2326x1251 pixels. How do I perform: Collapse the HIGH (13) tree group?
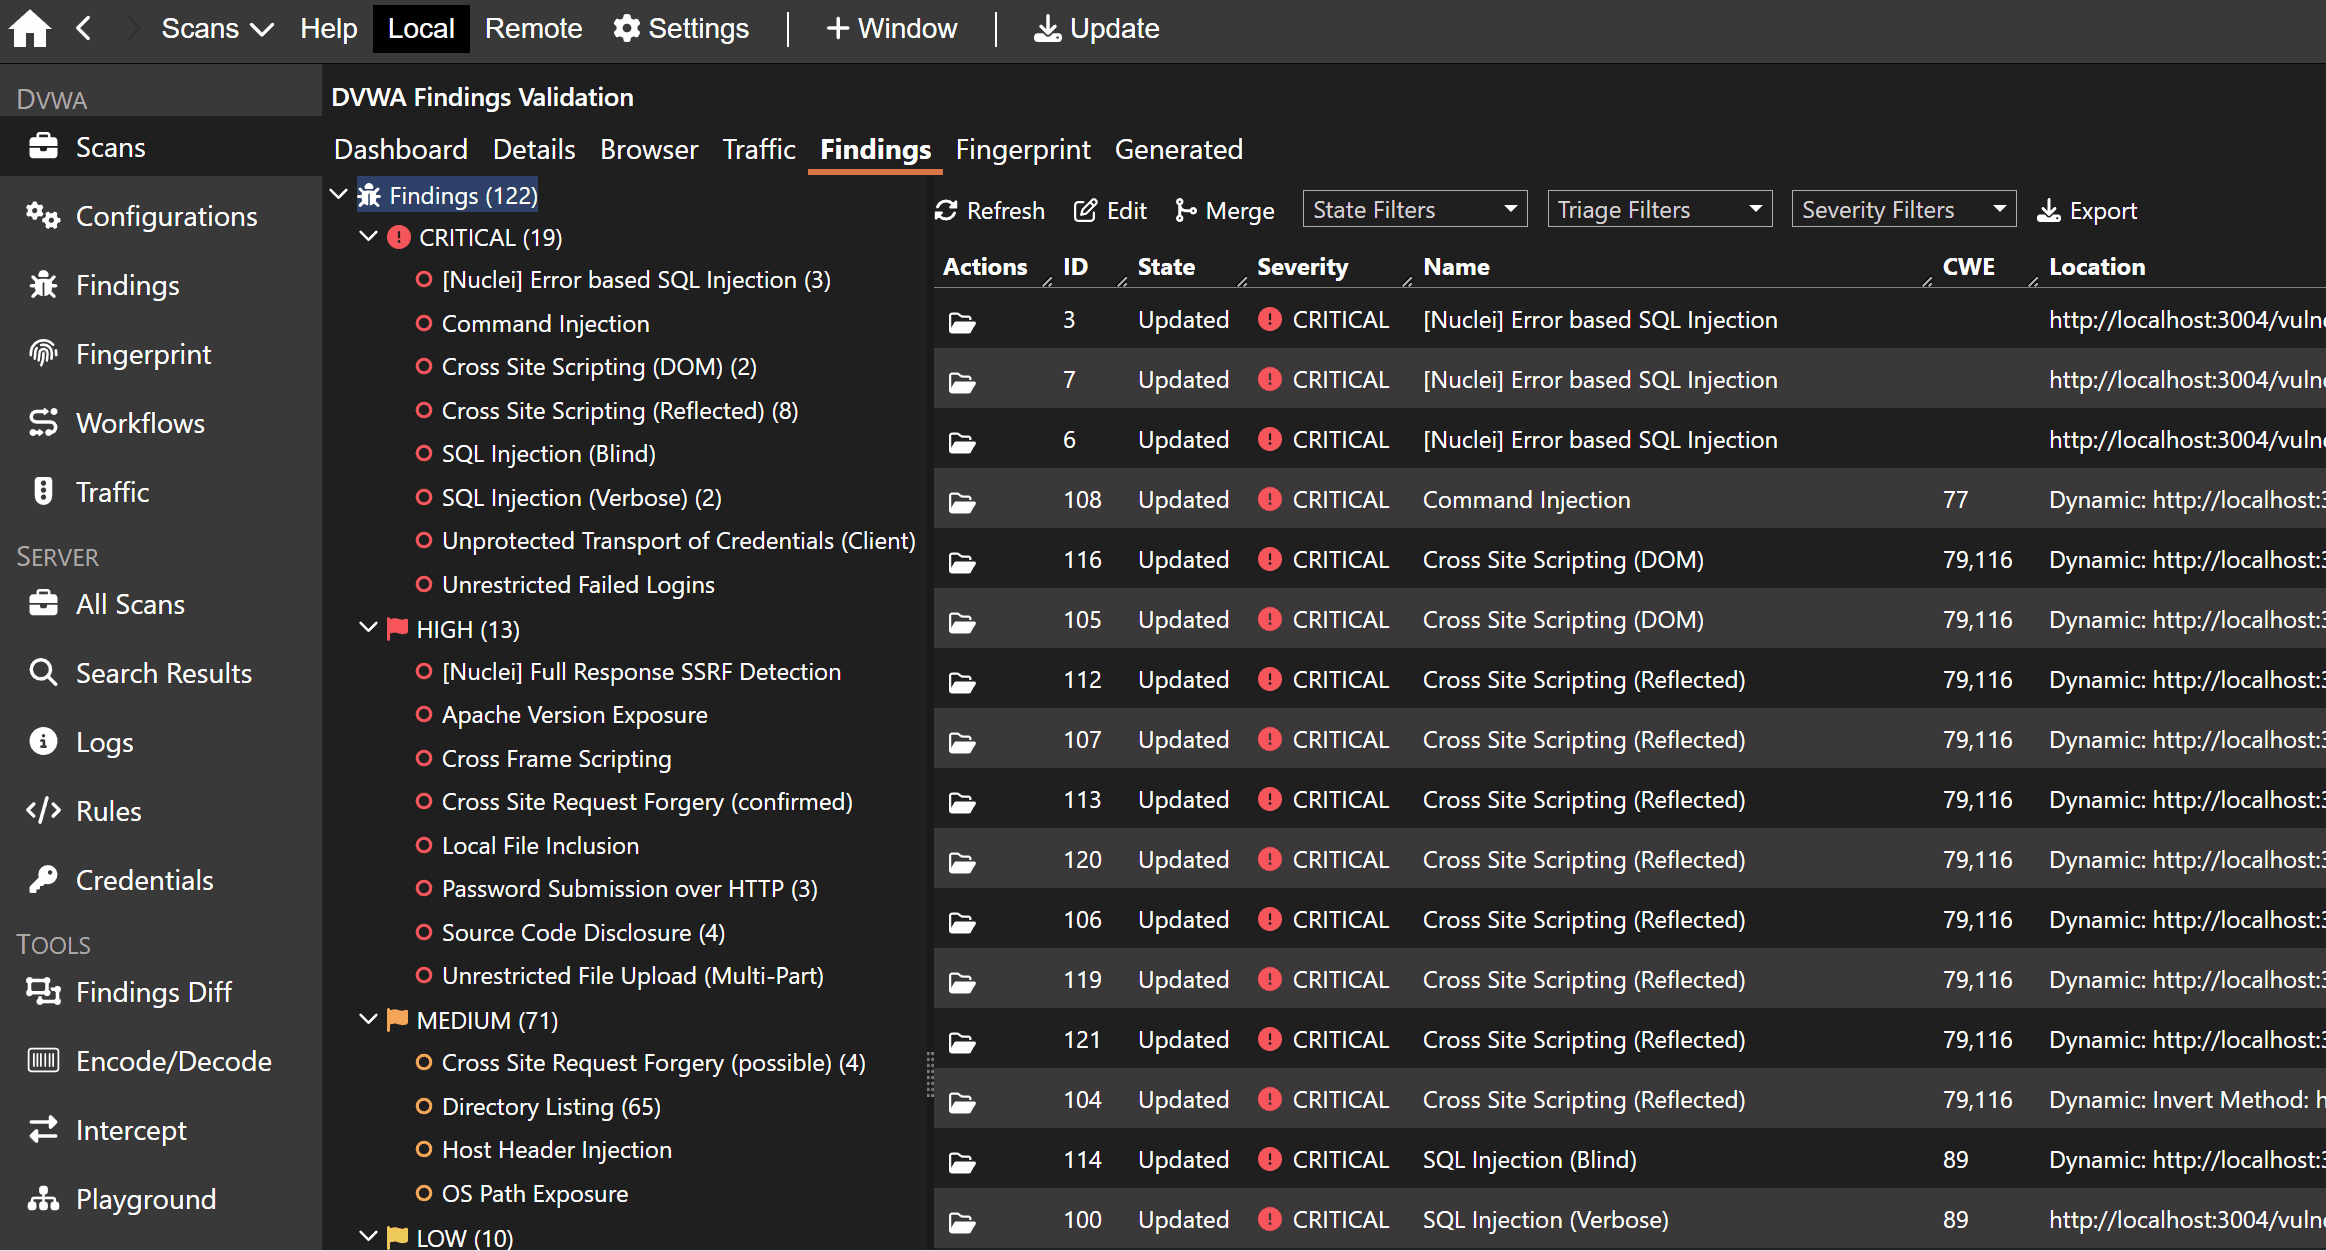(368, 629)
